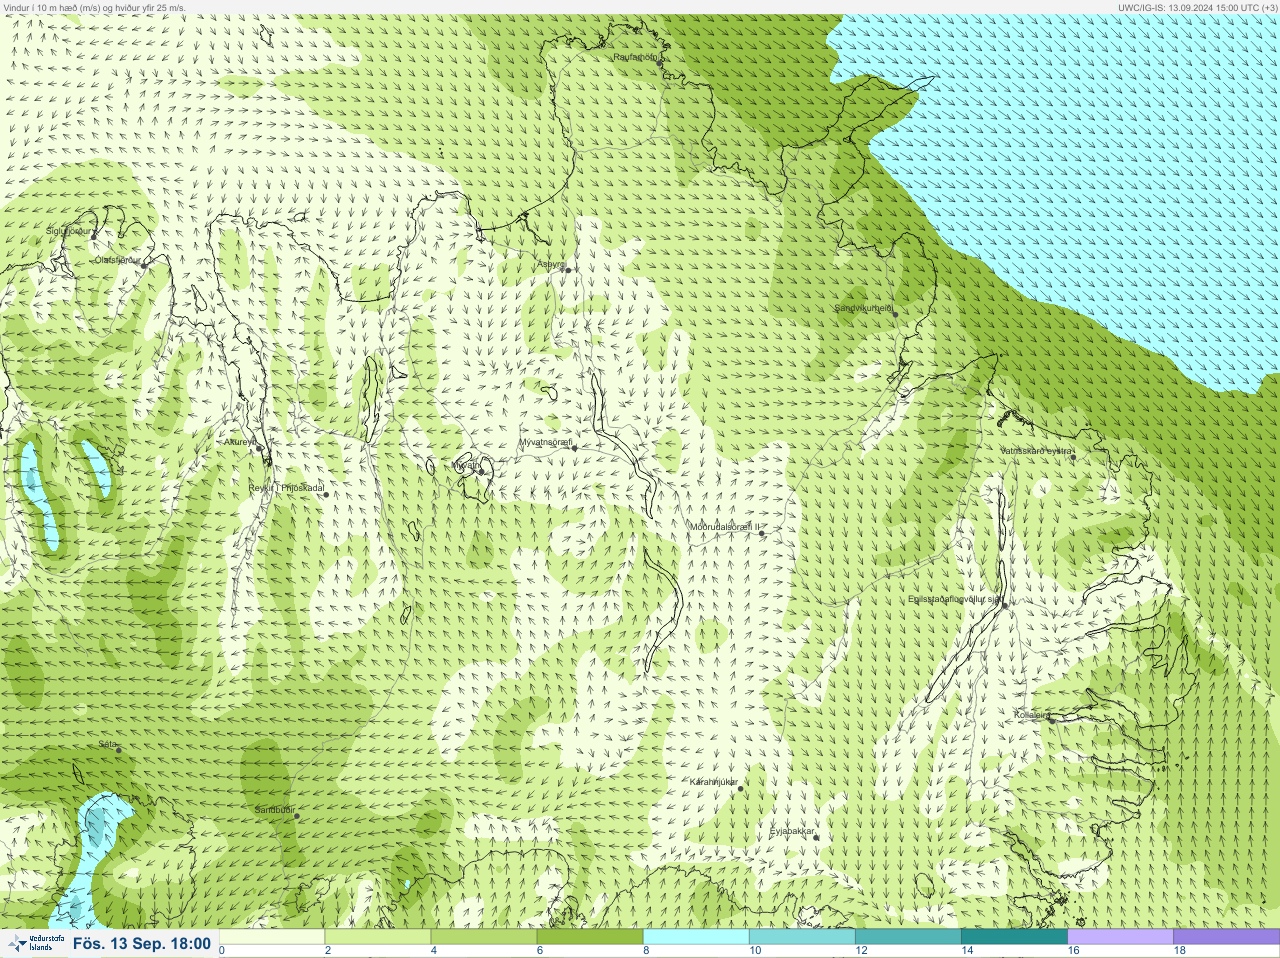This screenshot has width=1280, height=958.
Task: Select the Reykir í Fnjóskadal station marker
Action: tap(325, 495)
